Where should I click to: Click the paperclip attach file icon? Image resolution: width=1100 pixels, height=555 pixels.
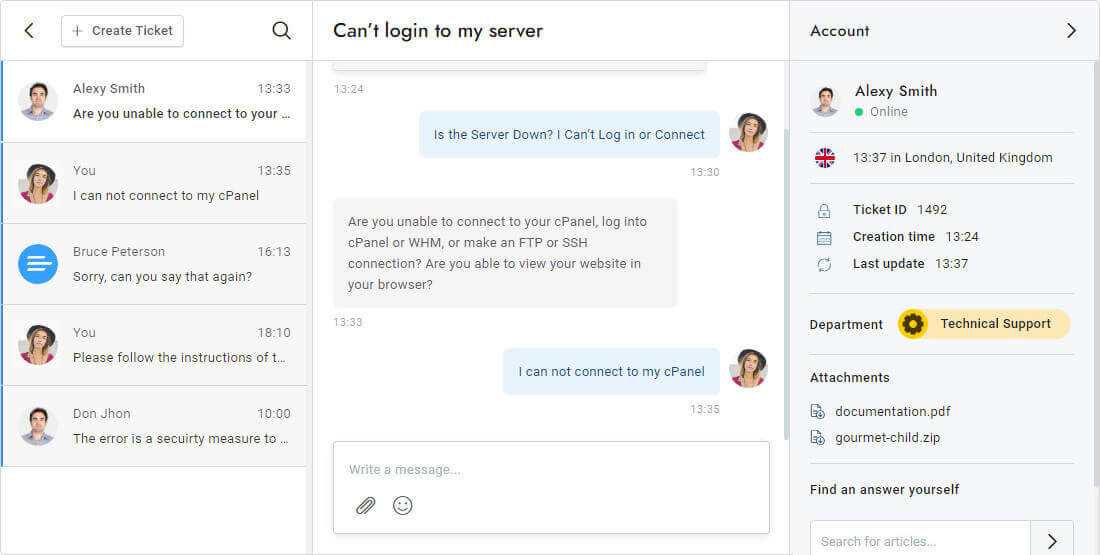pos(365,506)
